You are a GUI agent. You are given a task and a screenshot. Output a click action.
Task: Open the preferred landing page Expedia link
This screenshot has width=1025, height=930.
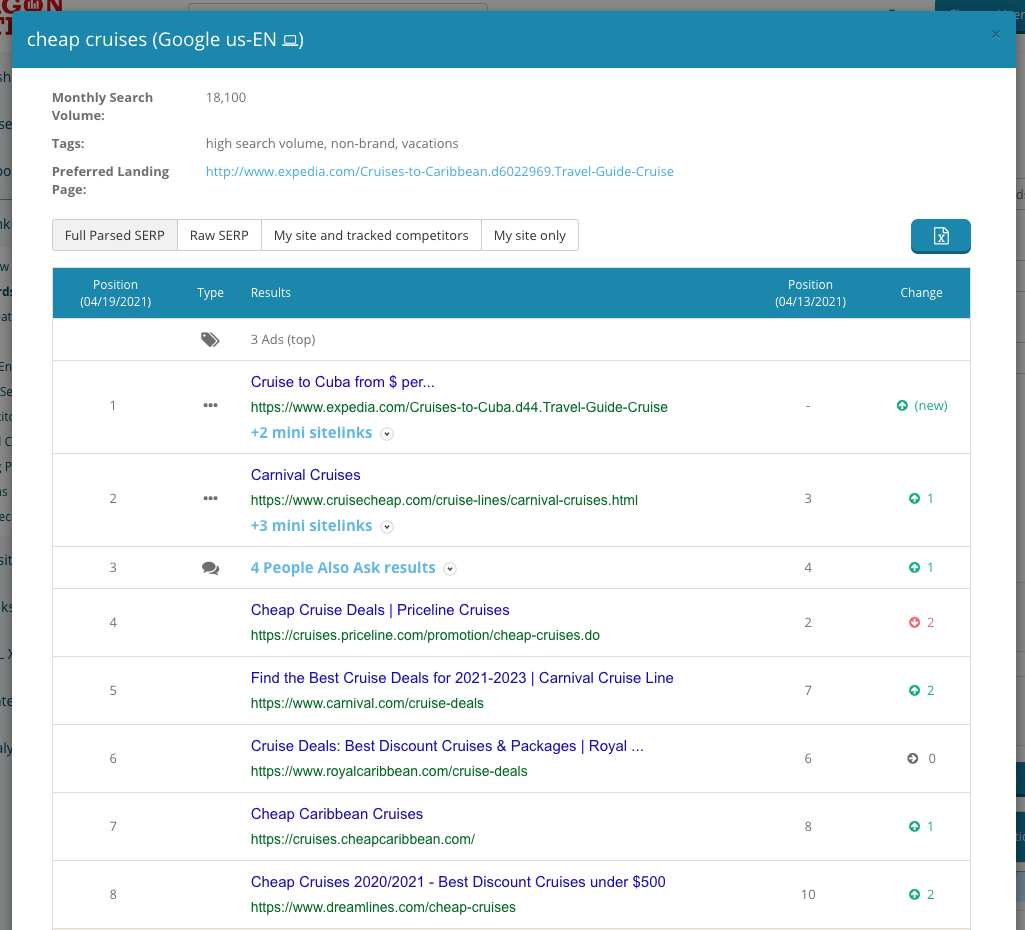[438, 171]
